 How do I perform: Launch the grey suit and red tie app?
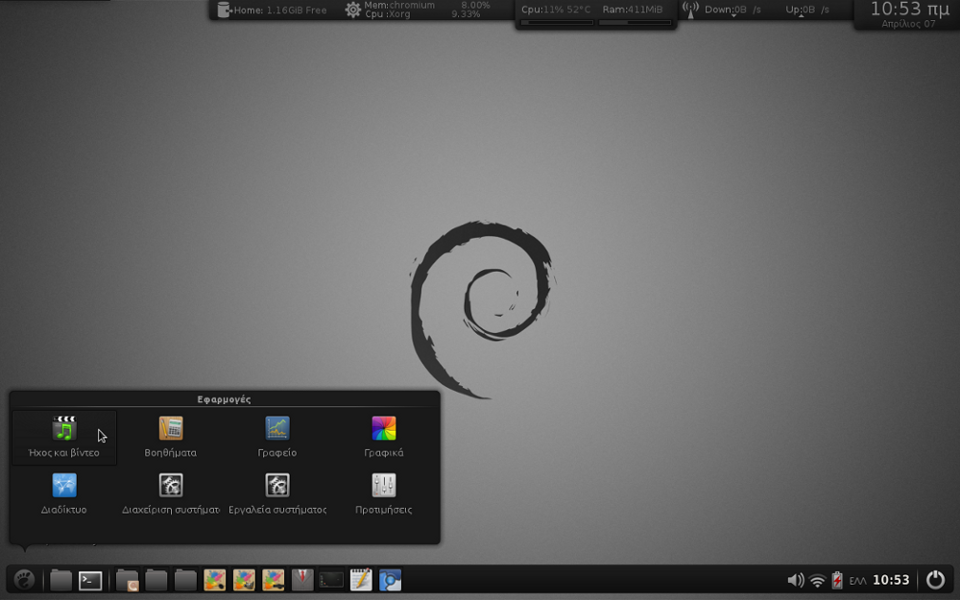pos(302,580)
